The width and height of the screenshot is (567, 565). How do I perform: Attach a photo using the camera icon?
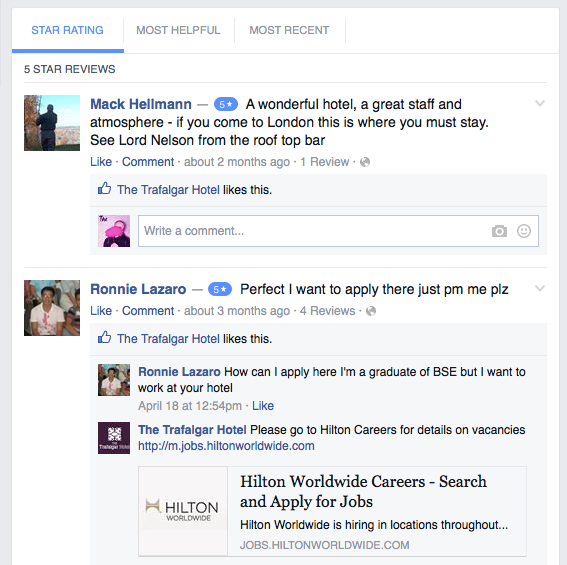[x=499, y=231]
